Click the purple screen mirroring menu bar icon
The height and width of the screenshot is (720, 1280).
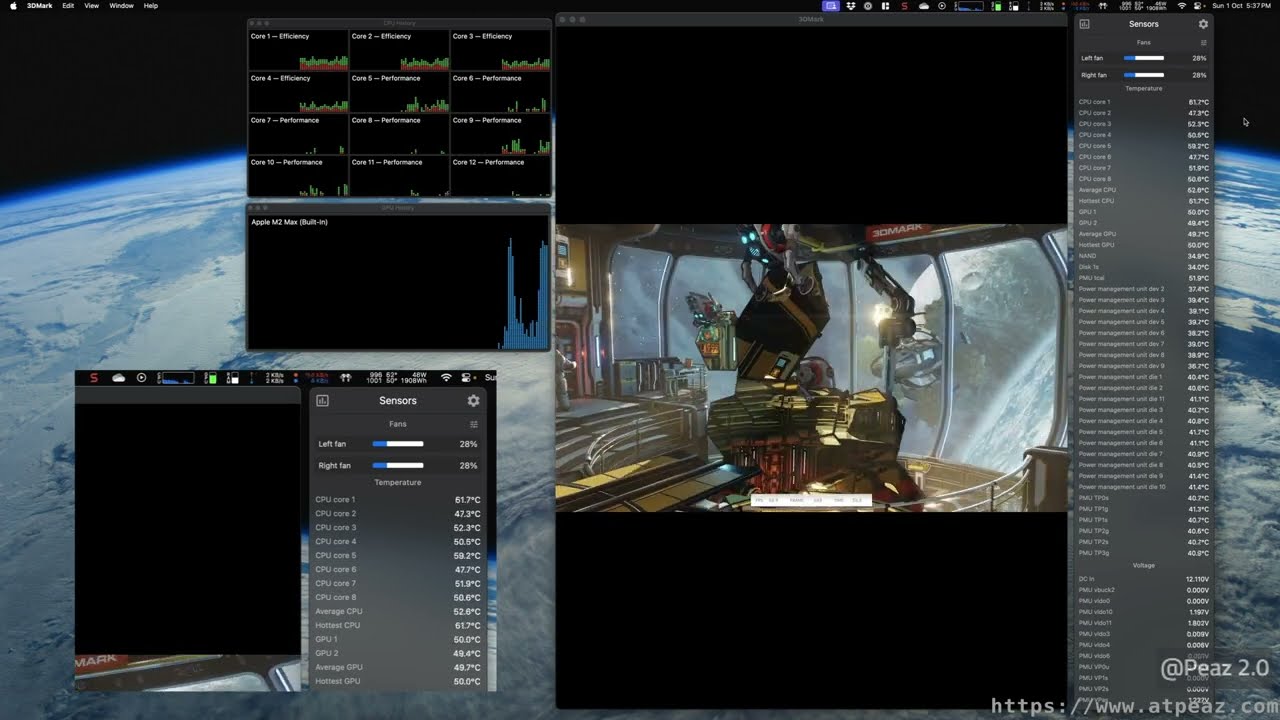pyautogui.click(x=831, y=6)
